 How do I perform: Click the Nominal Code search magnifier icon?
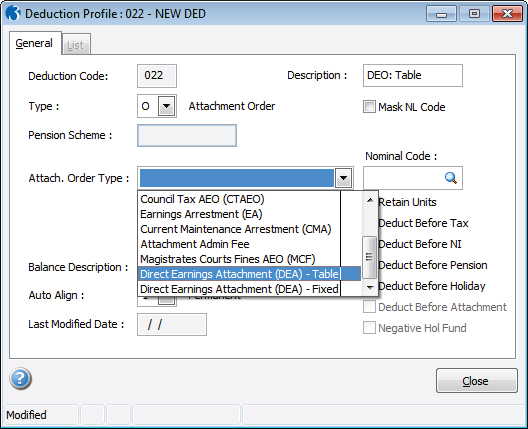[x=451, y=178]
